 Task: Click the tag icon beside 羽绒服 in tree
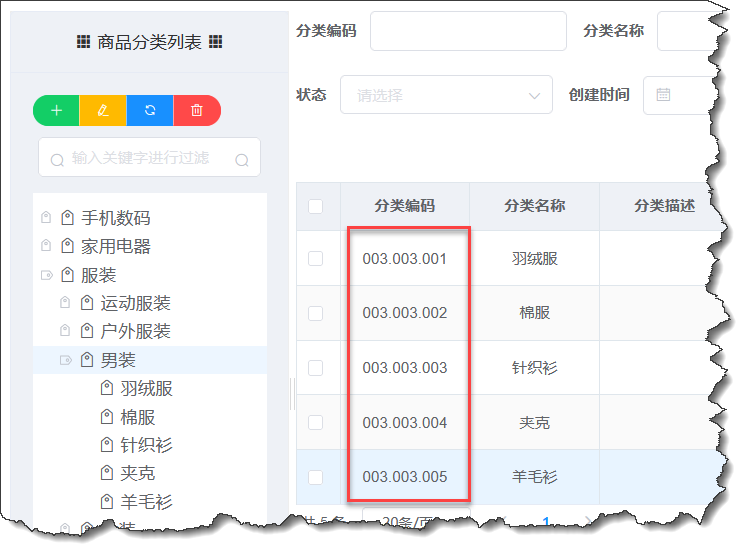pos(107,388)
